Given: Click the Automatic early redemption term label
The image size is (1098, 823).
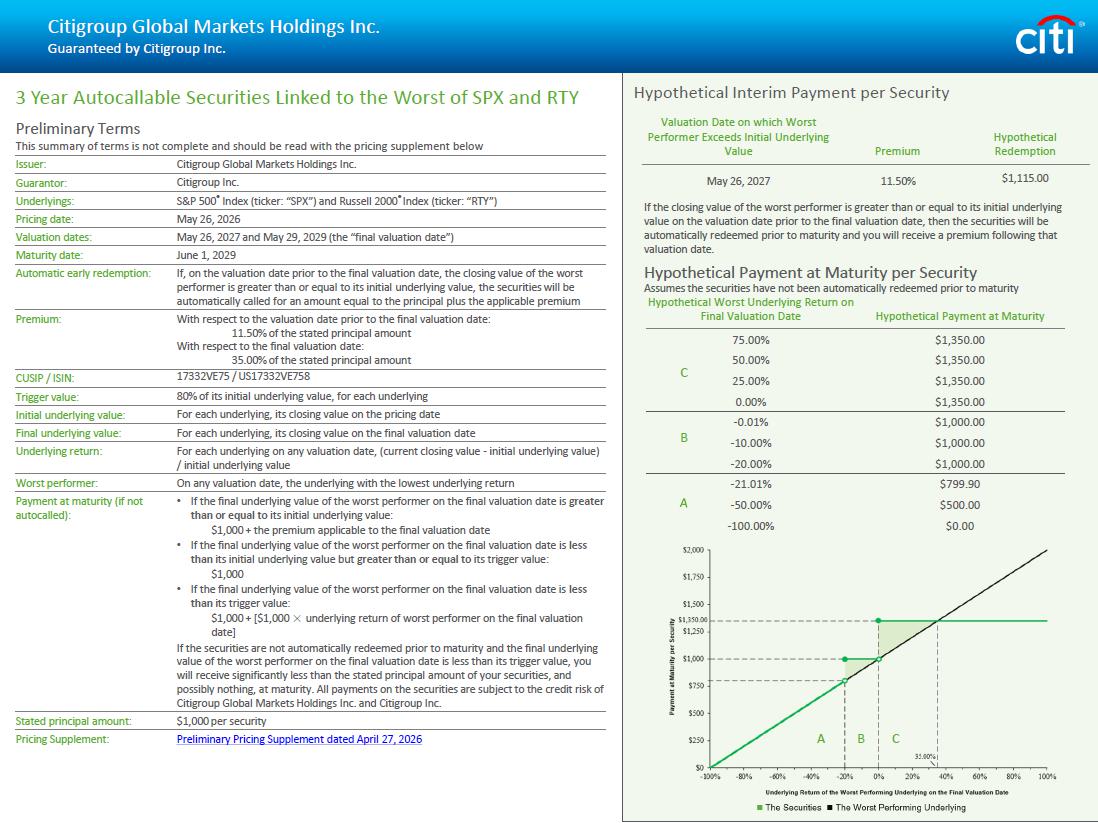Looking at the screenshot, I should (84, 272).
